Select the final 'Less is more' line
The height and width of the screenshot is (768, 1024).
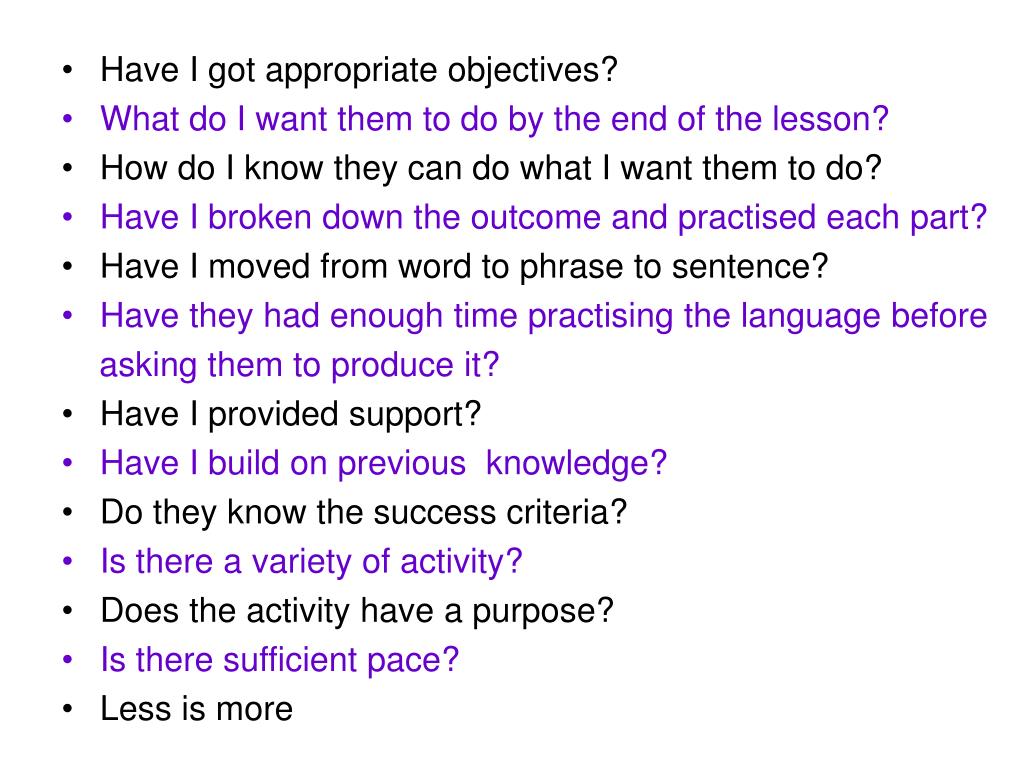click(197, 709)
